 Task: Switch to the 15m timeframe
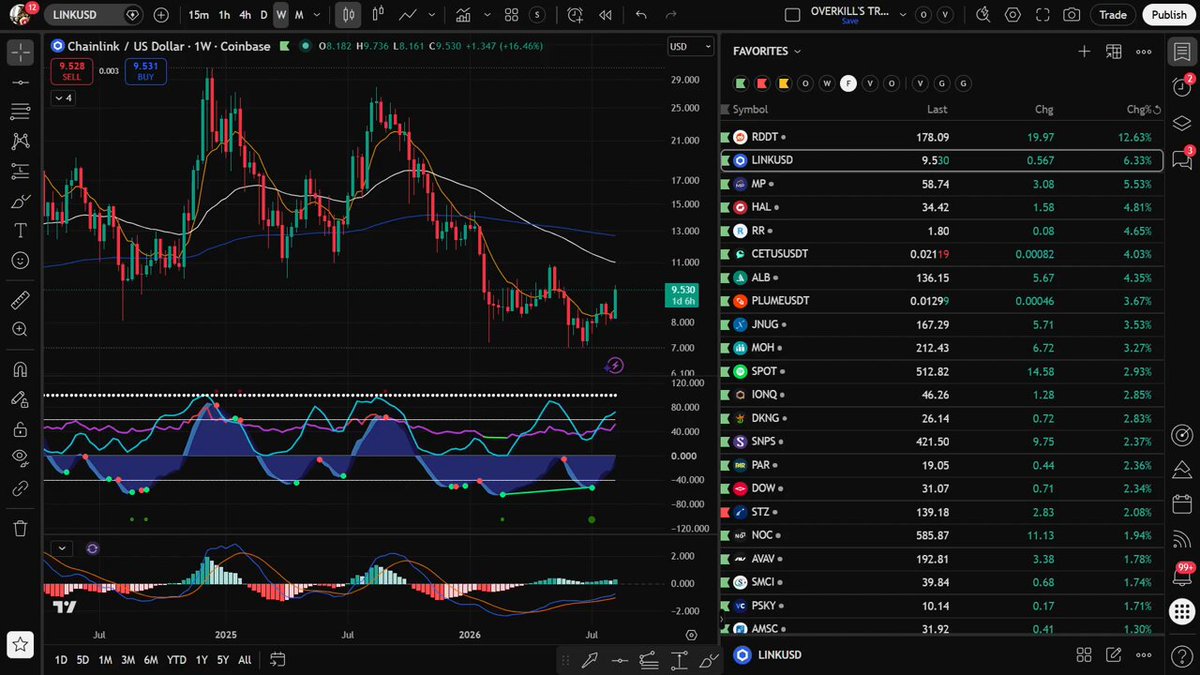pyautogui.click(x=198, y=15)
